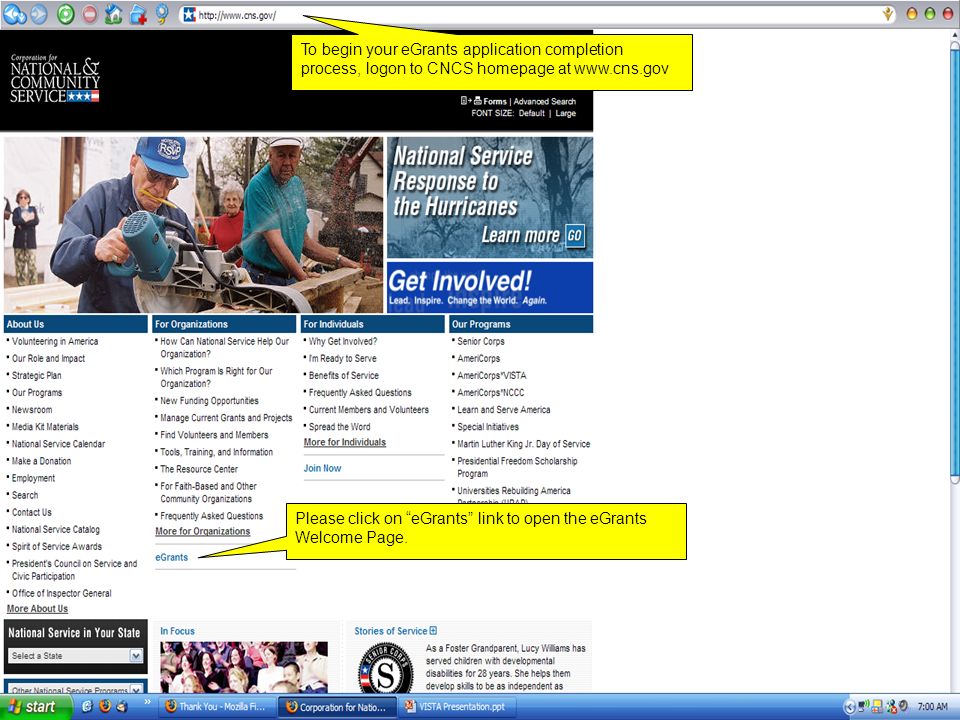
Task: Open the eGrants link
Action: [171, 557]
